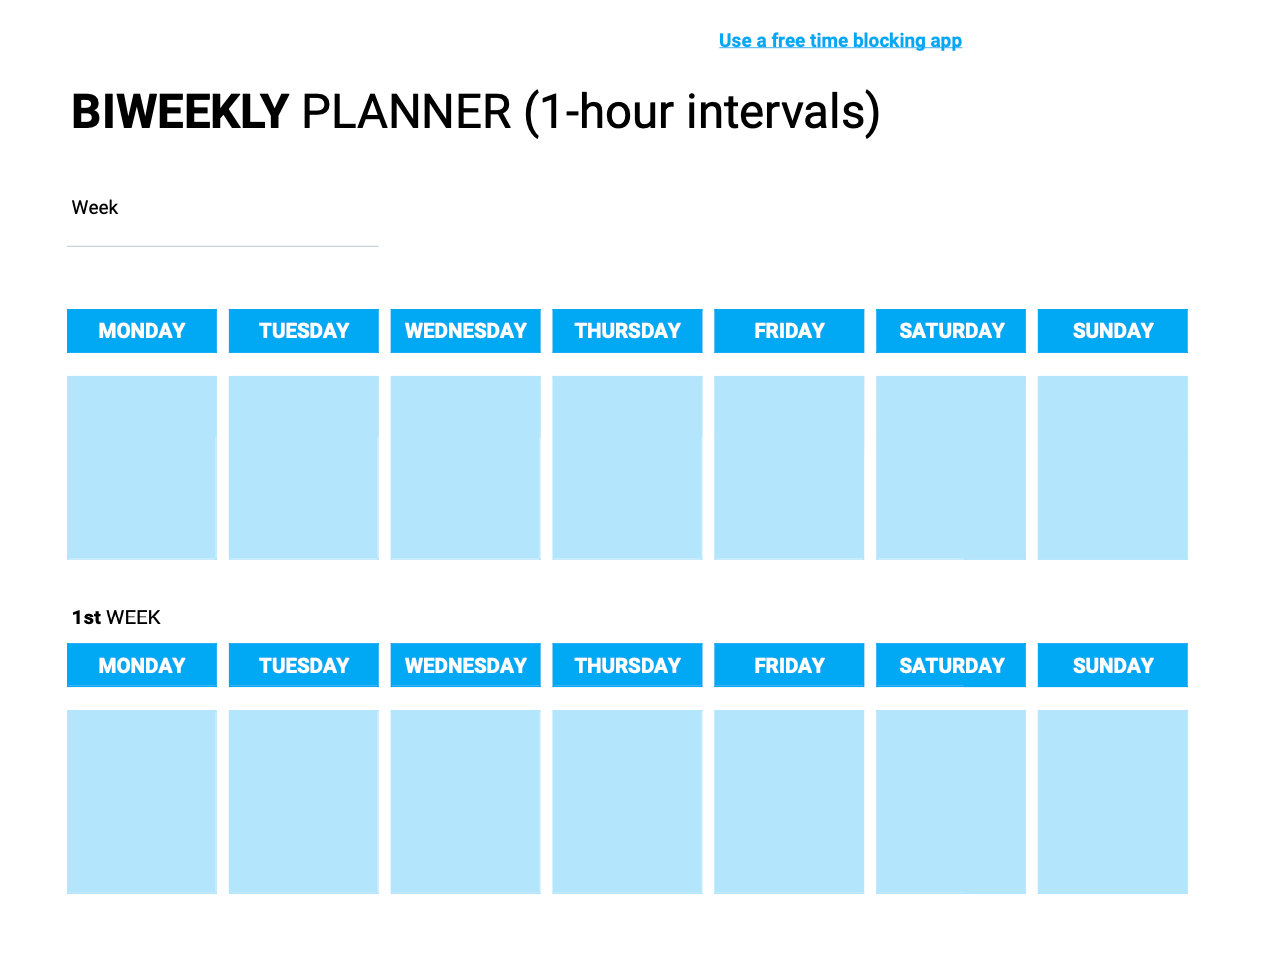1276x966 pixels.
Task: Click the 1st WEEK blue box for SUNDAY
Action: tap(1112, 801)
